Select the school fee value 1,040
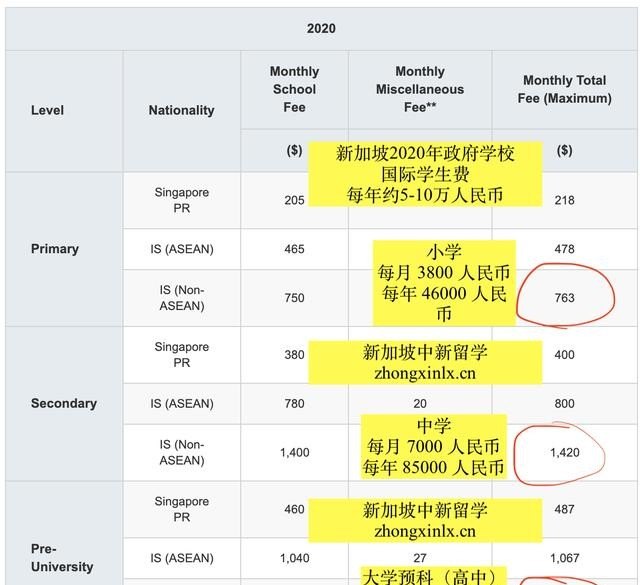 [294, 558]
